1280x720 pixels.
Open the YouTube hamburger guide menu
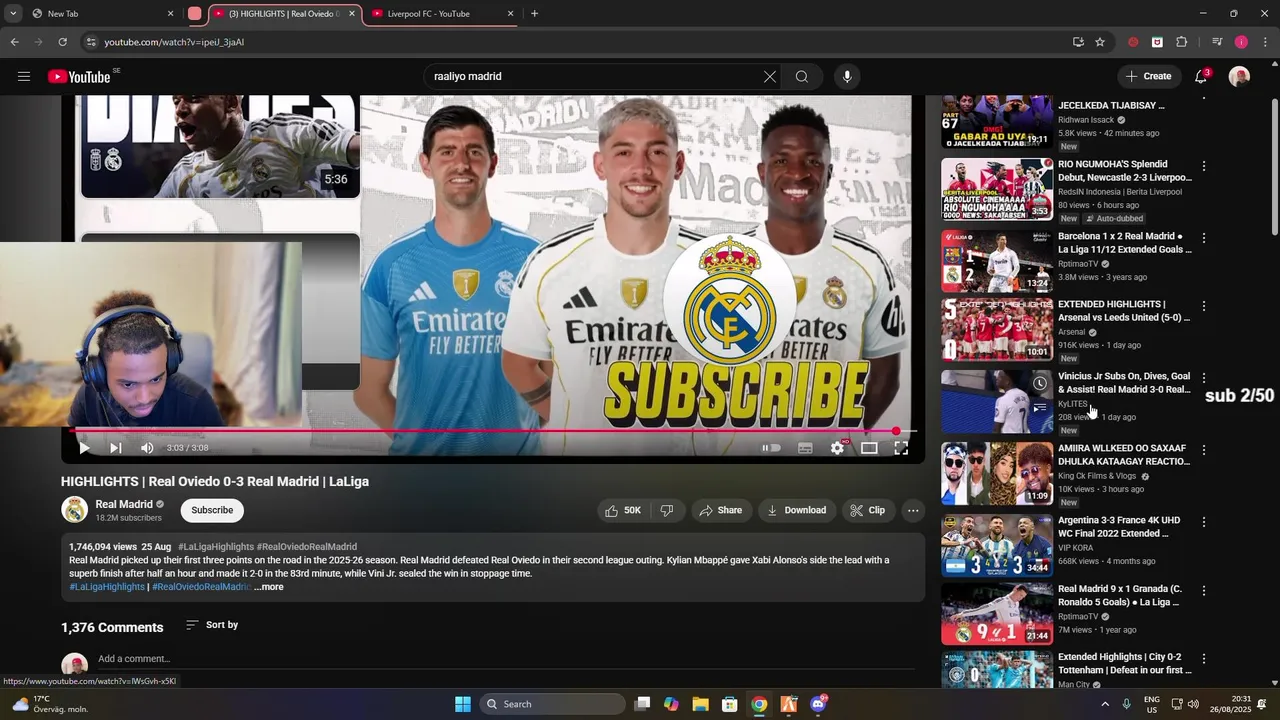(x=24, y=77)
